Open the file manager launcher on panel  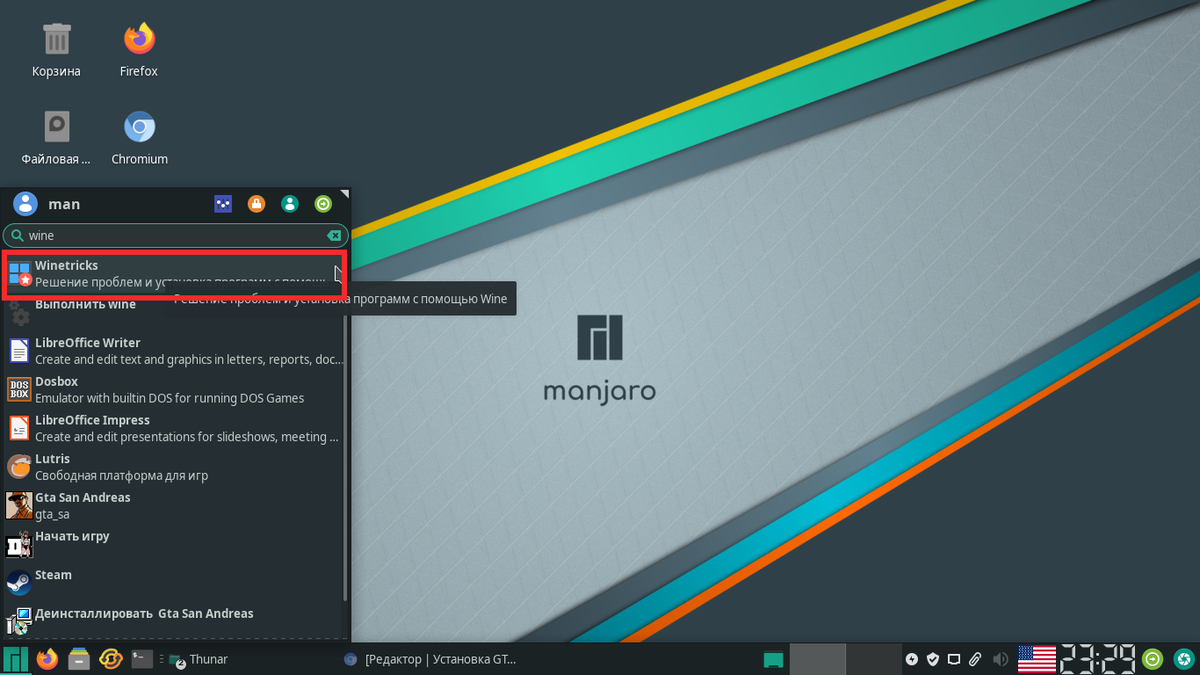pyautogui.click(x=79, y=659)
